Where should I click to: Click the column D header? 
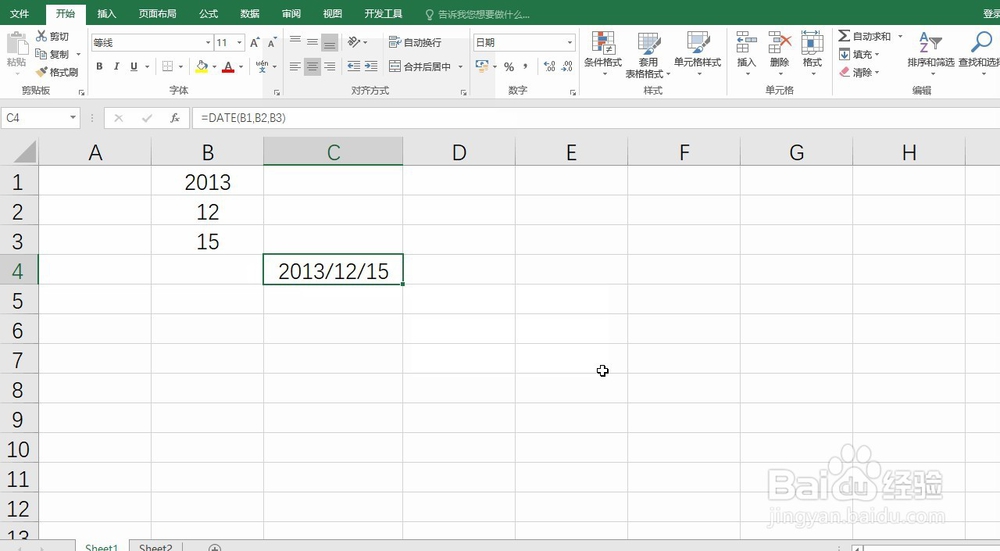[x=459, y=152]
